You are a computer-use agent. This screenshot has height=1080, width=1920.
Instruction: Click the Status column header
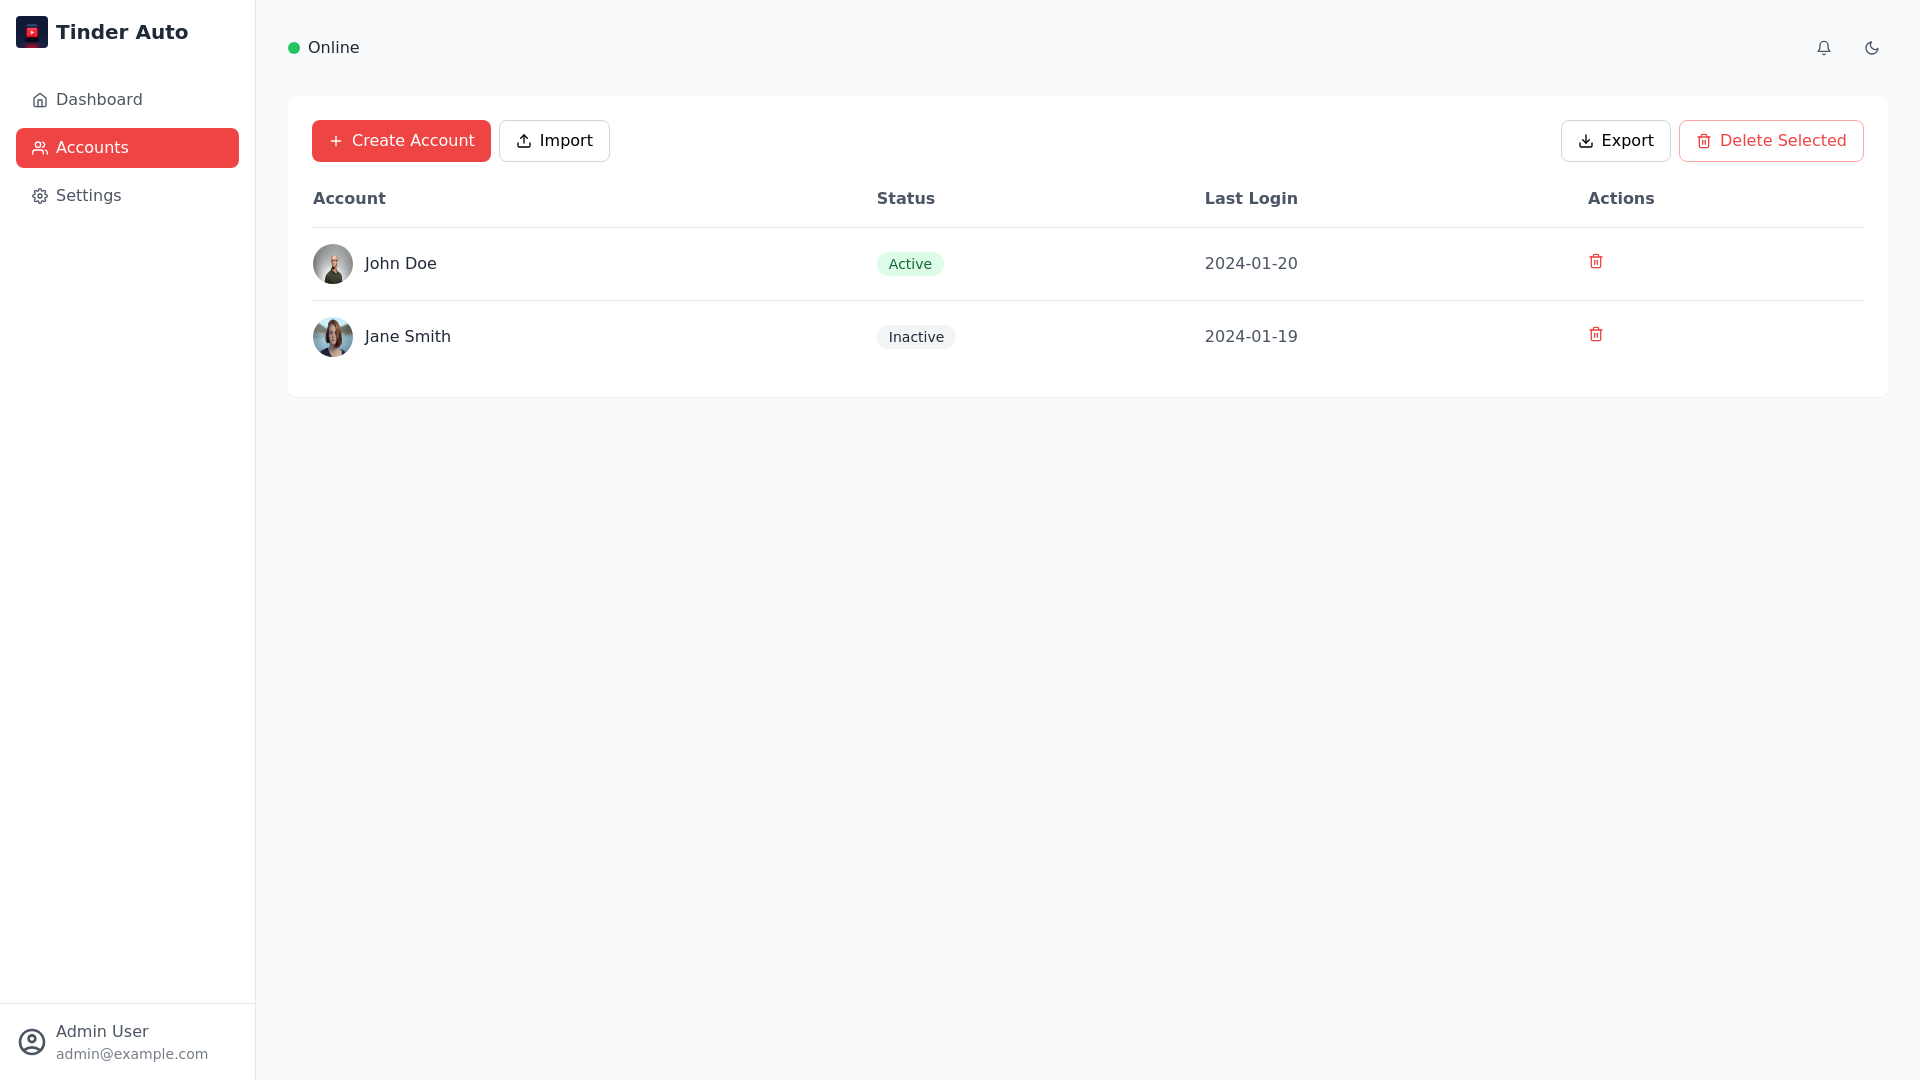point(906,199)
